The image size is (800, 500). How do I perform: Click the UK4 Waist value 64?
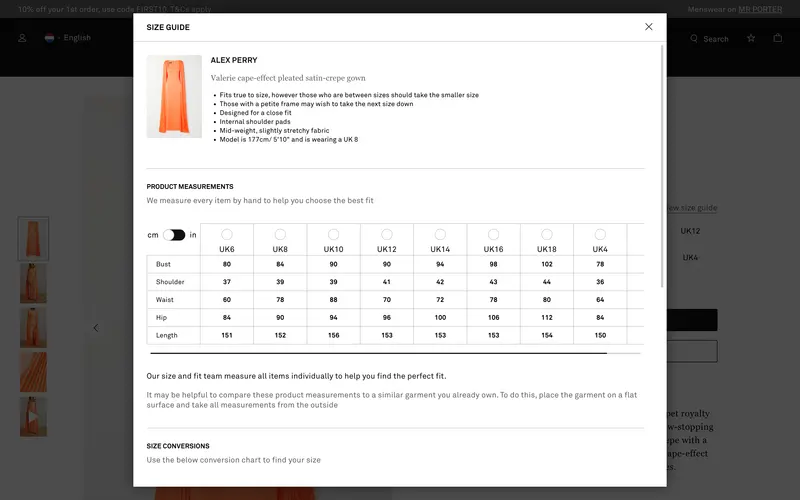pos(600,299)
